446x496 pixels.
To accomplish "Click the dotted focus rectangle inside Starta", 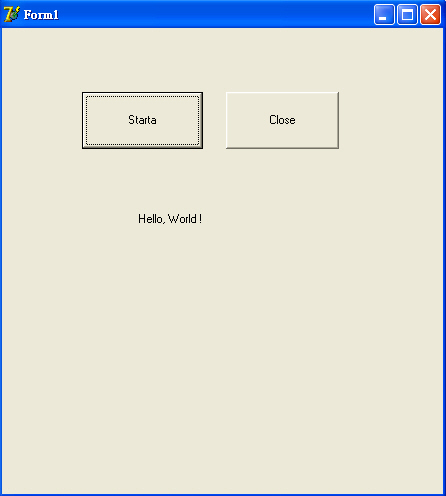I will (x=142, y=97).
